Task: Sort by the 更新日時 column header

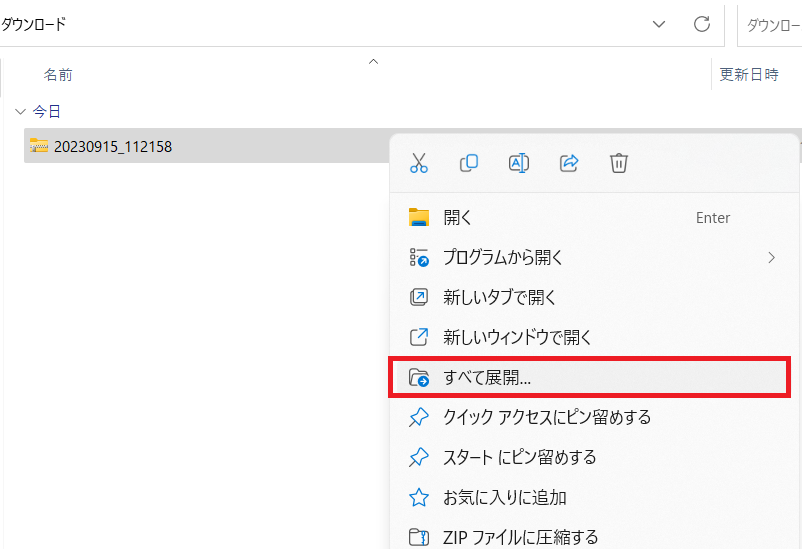Action: pos(749,75)
